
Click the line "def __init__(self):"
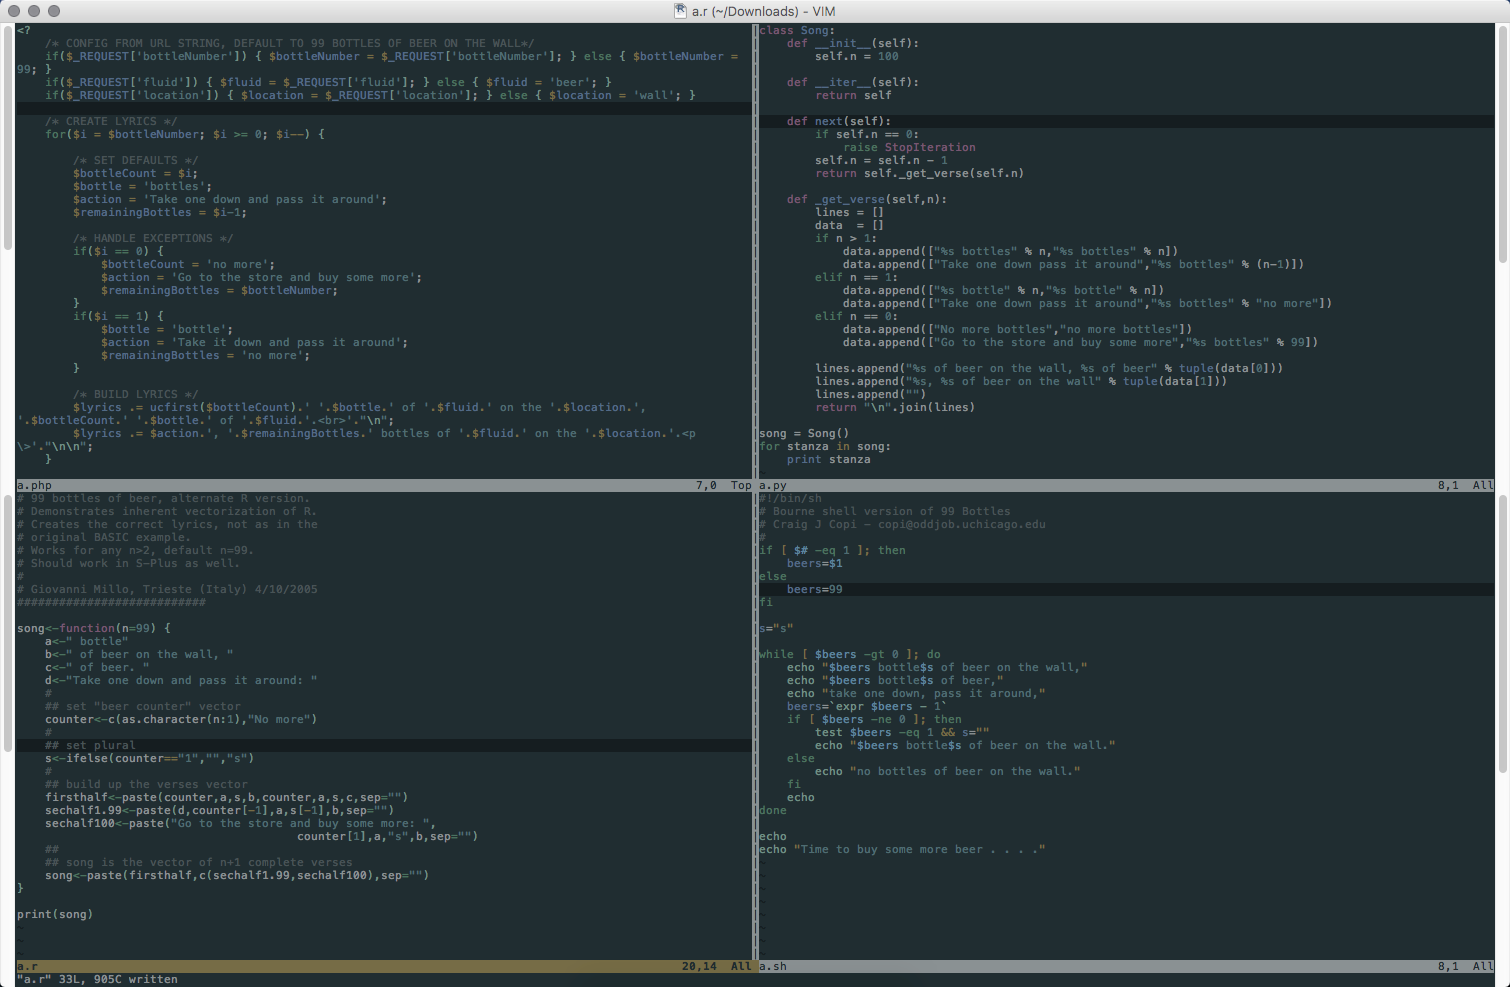coord(853,43)
